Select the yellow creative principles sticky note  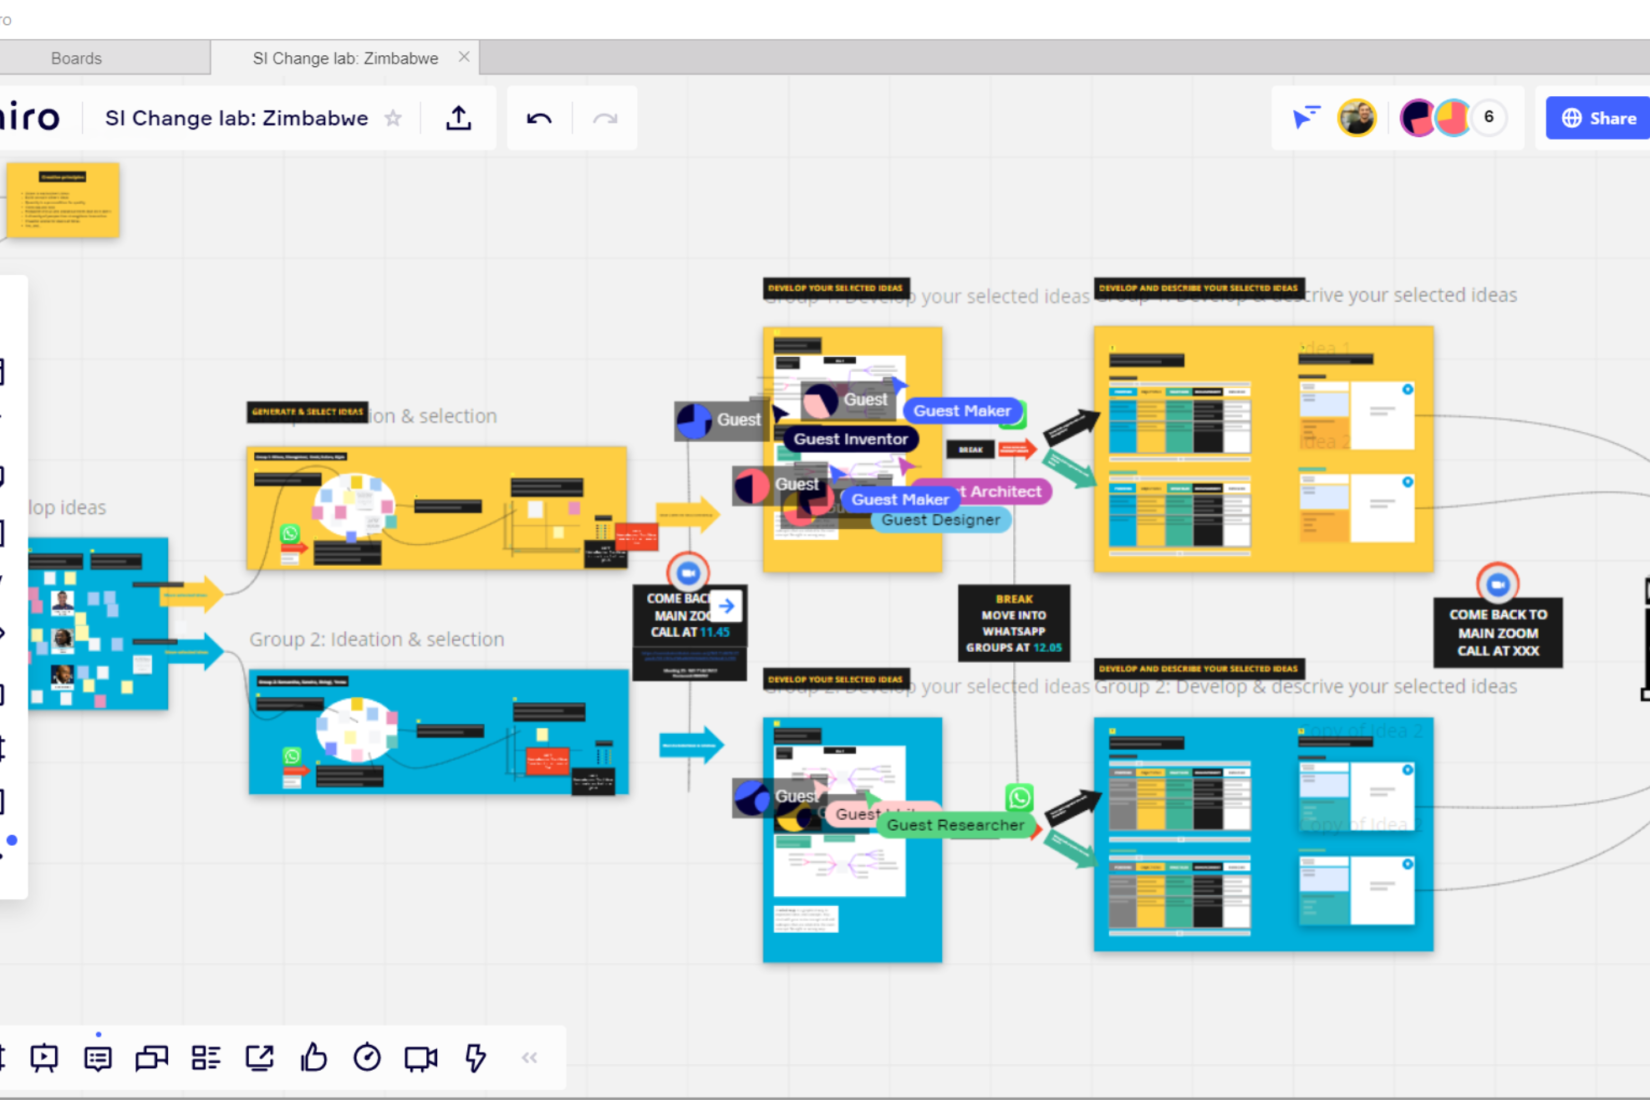[63, 201]
